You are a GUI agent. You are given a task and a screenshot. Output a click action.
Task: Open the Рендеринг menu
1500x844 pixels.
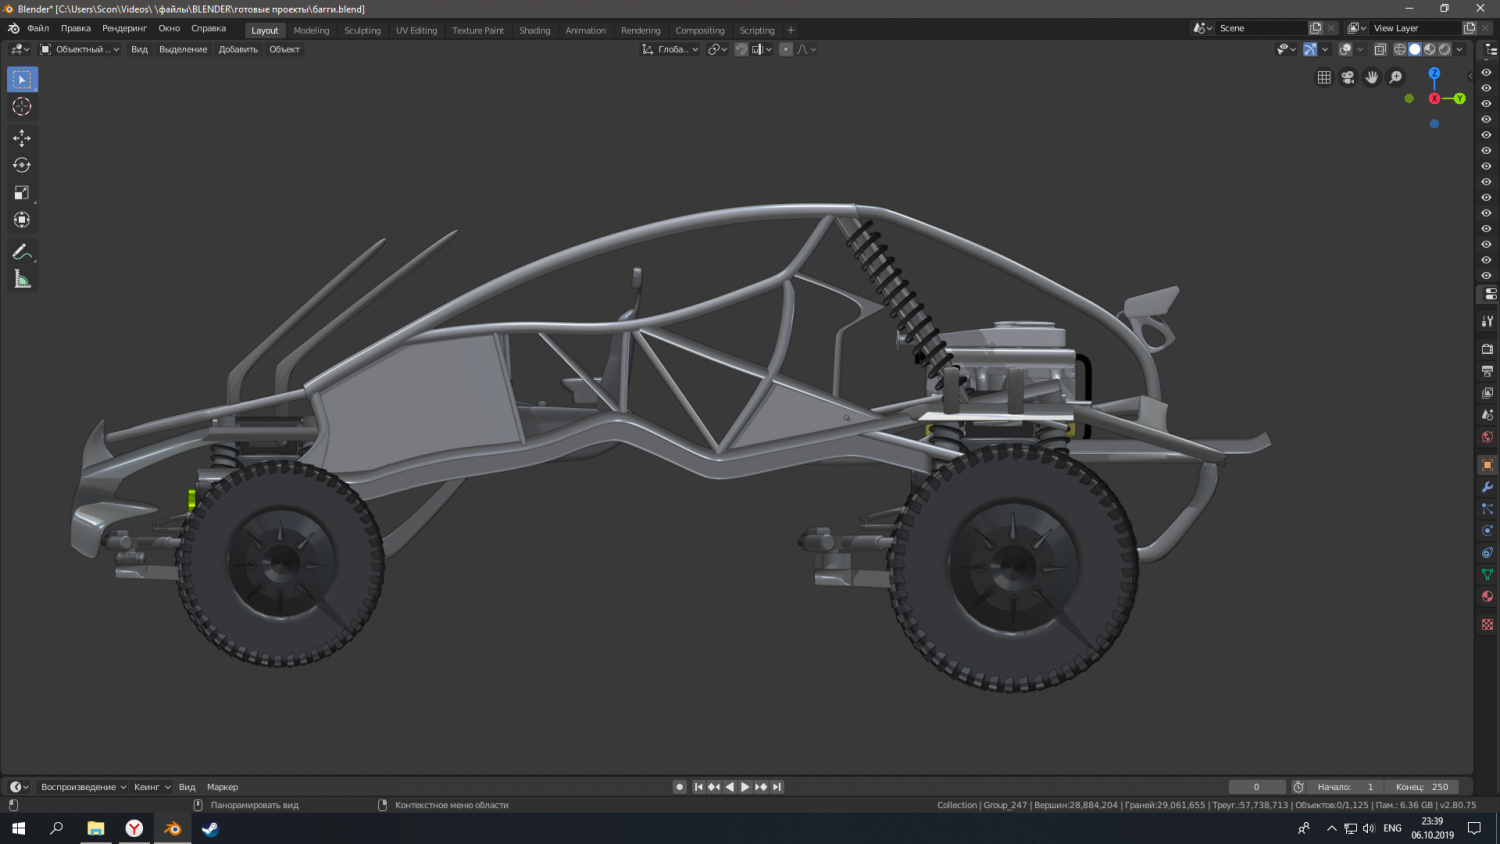(x=125, y=29)
